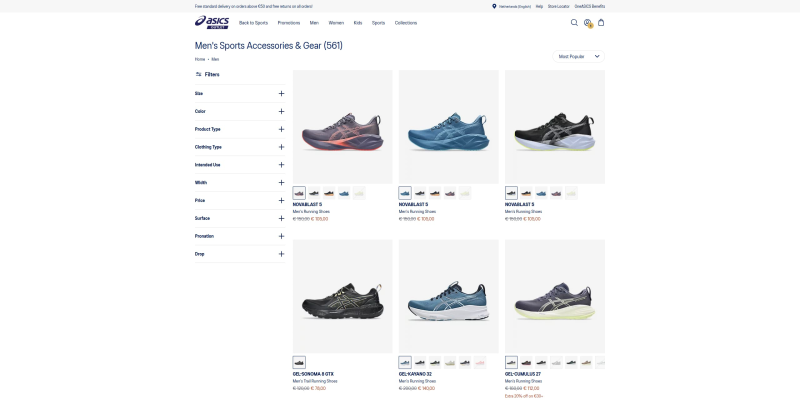Image resolution: width=800 pixels, height=400 pixels.
Task: Select the cream swatch under the blue NOVABLAST 5
Action: coord(465,193)
